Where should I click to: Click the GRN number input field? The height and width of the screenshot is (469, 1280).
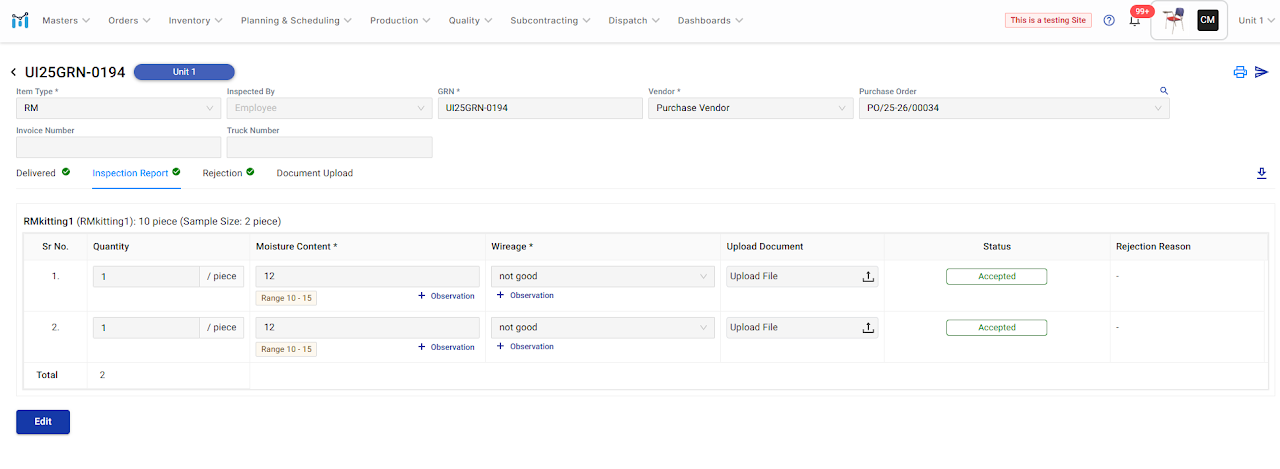540,108
